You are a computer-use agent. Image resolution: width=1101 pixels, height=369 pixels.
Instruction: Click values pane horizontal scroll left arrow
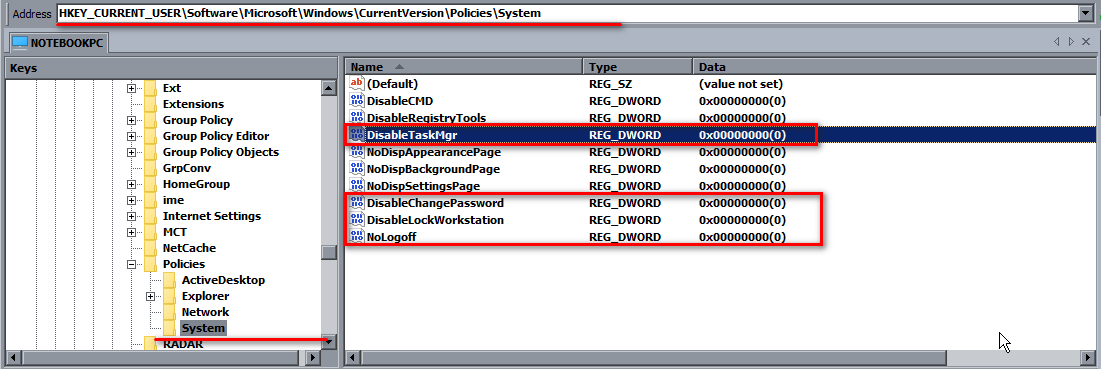(x=352, y=358)
